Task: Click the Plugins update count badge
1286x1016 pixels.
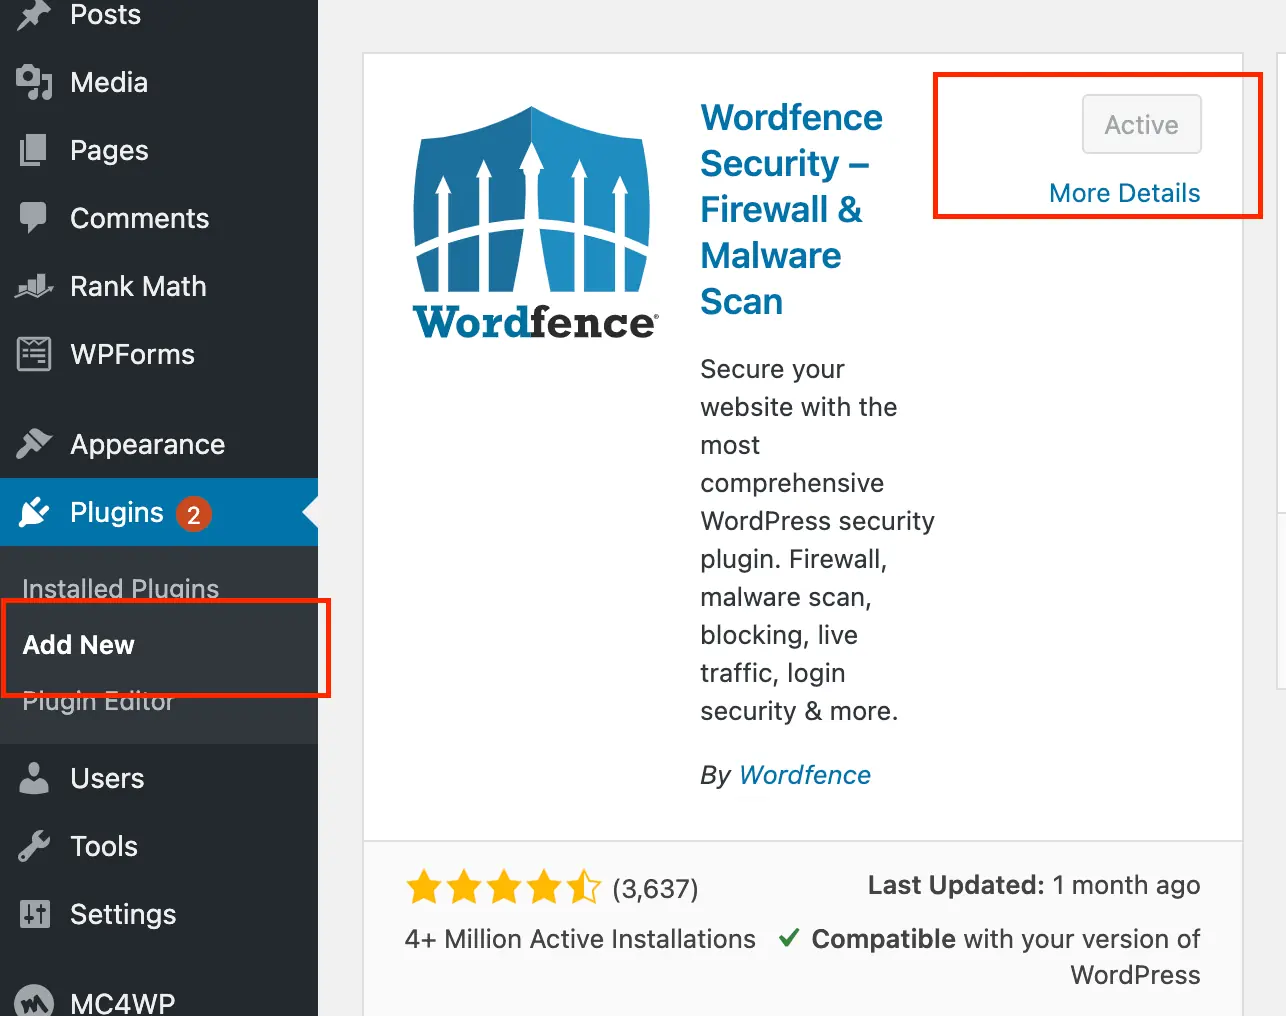Action: point(194,514)
